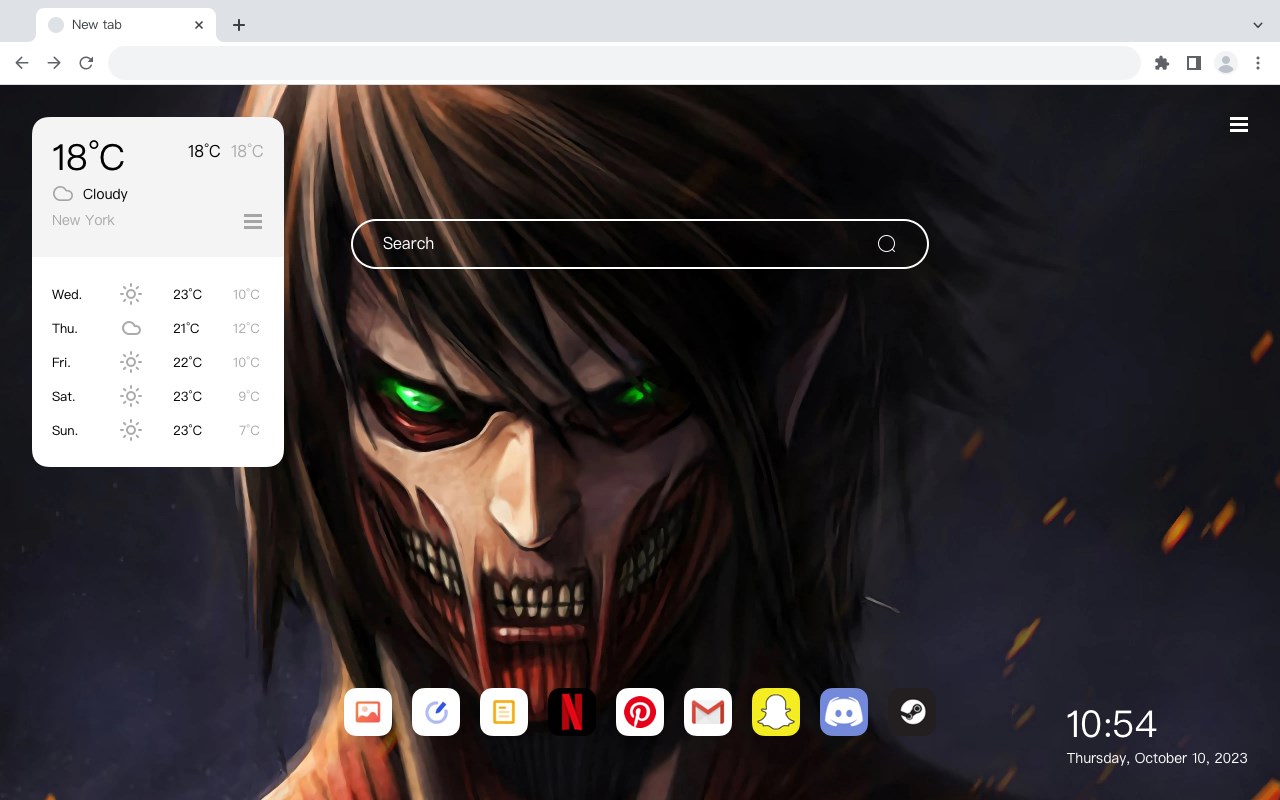Screen dimensions: 1280x800
Task: Select the Sat. forecast row label
Action: [64, 396]
